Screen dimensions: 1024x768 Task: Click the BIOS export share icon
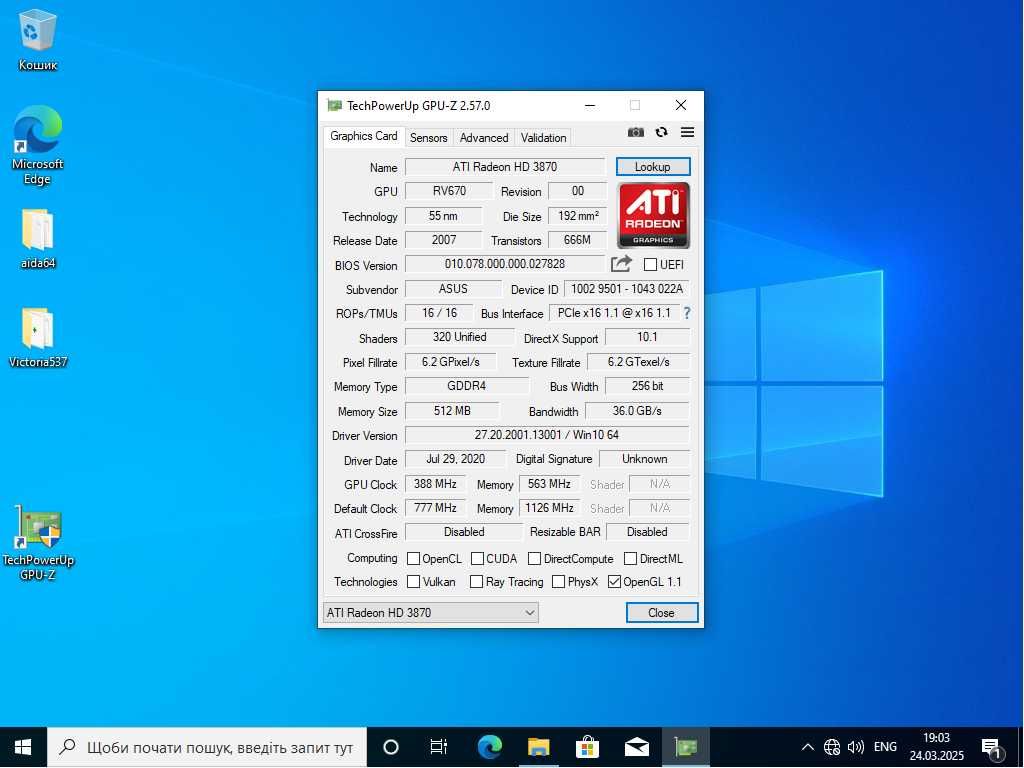pyautogui.click(x=621, y=264)
